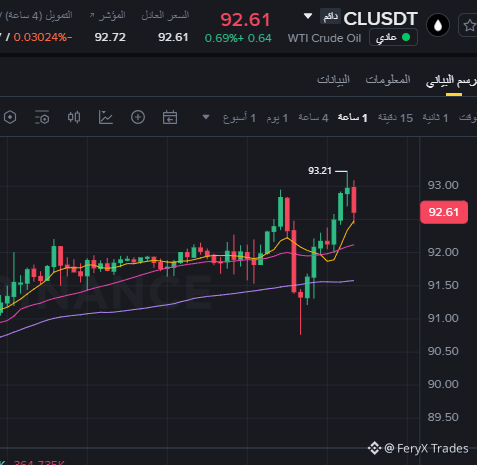The width and height of the screenshot is (477, 465).
Task: Click the oil drop CLUSDT logo
Action: coord(438,25)
